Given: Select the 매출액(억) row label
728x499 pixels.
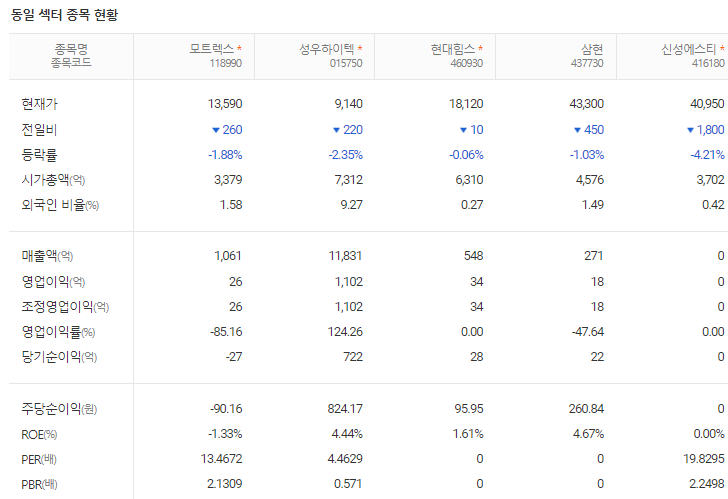Looking at the screenshot, I should 47,256.
